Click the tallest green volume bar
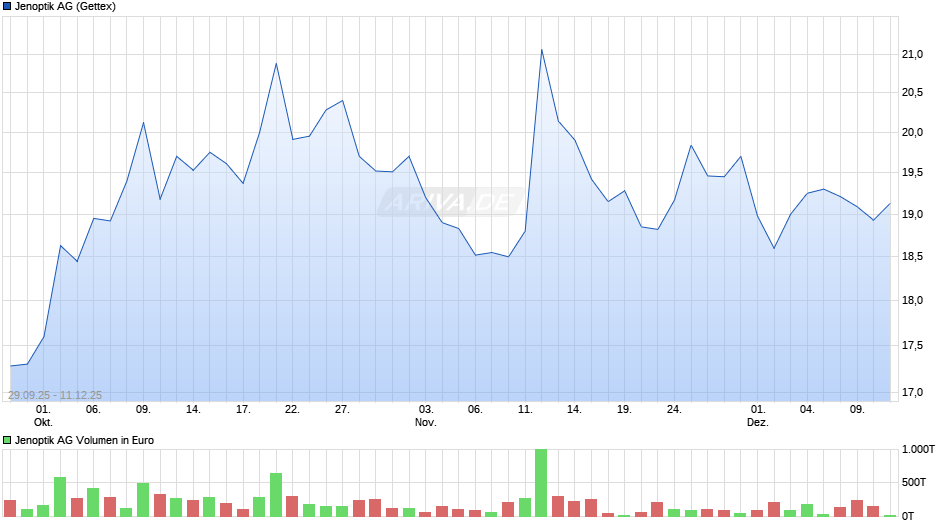The height and width of the screenshot is (526, 940). pyautogui.click(x=541, y=483)
